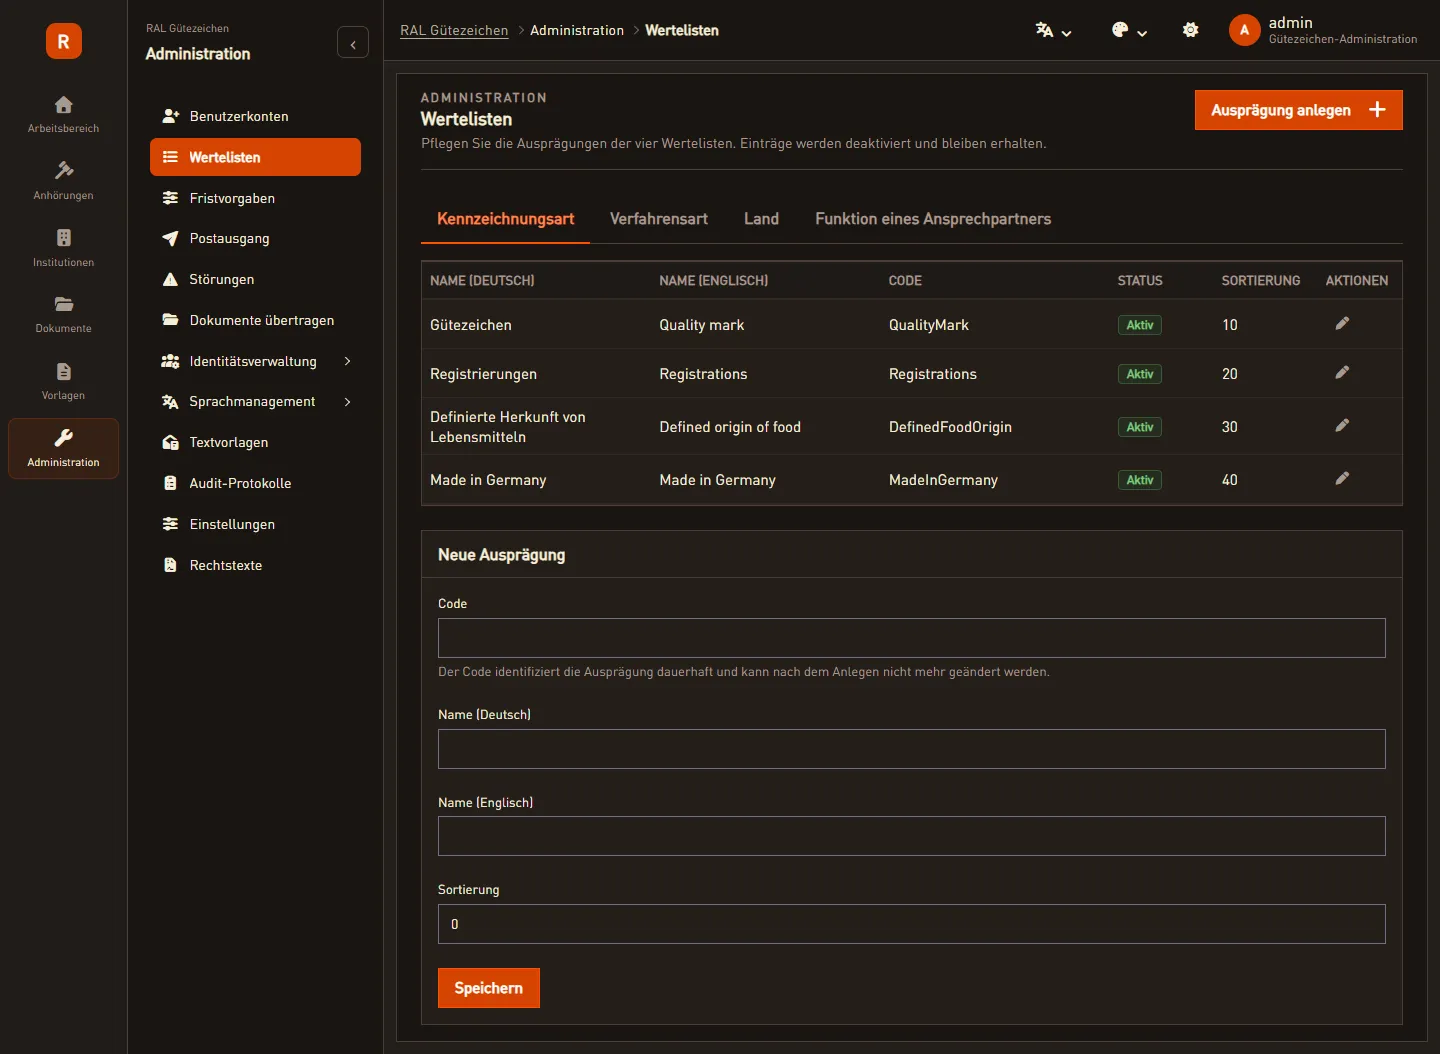Open the theme palette dropdown
Image resolution: width=1440 pixels, height=1054 pixels.
click(x=1129, y=30)
